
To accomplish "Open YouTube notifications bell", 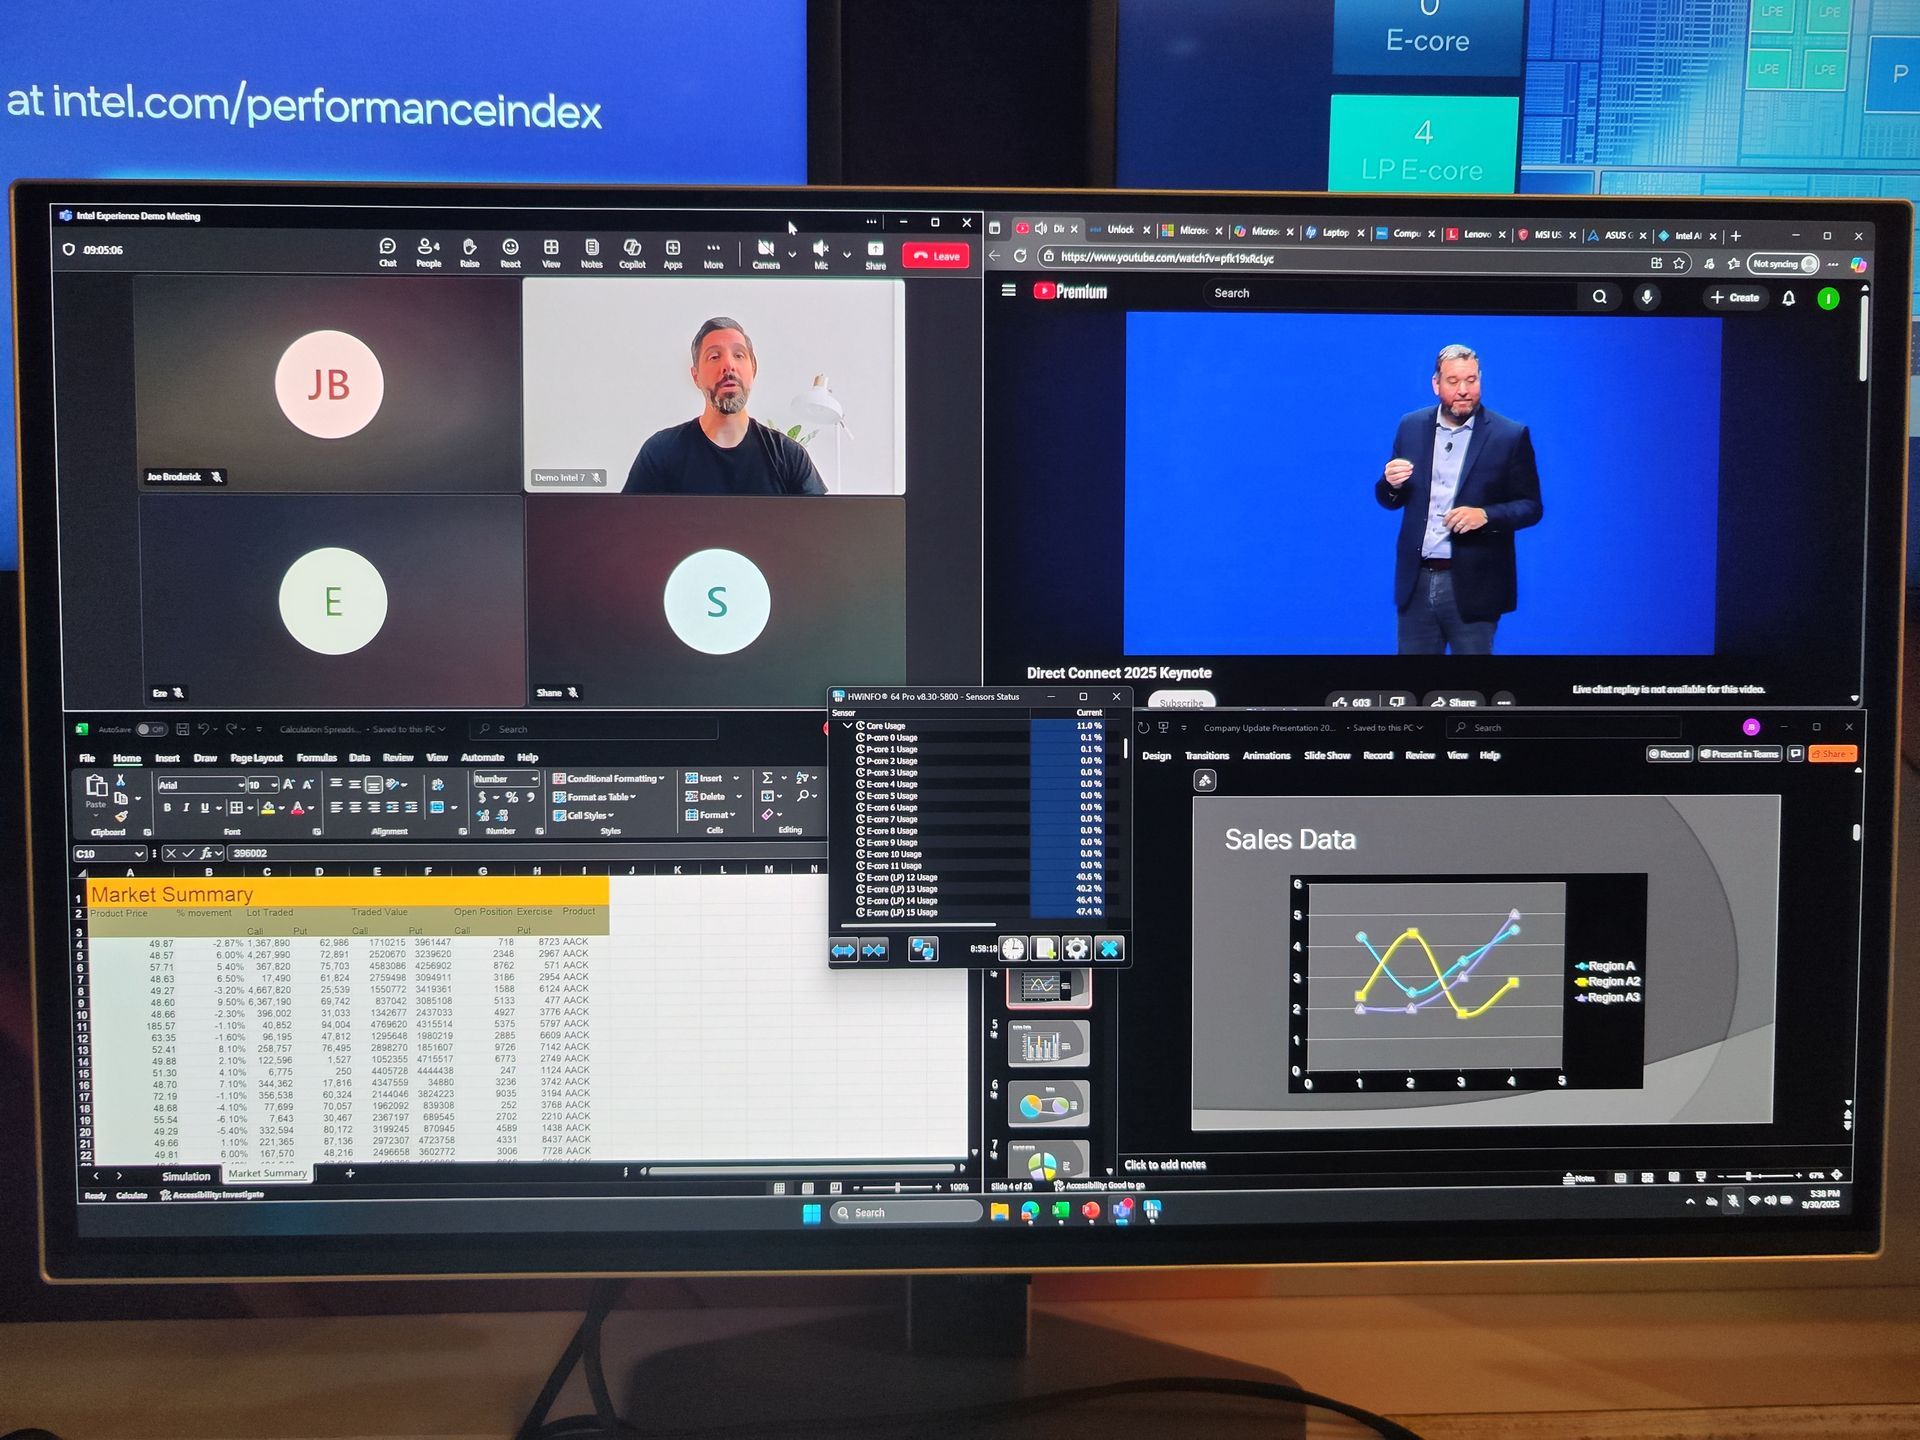I will point(1789,298).
